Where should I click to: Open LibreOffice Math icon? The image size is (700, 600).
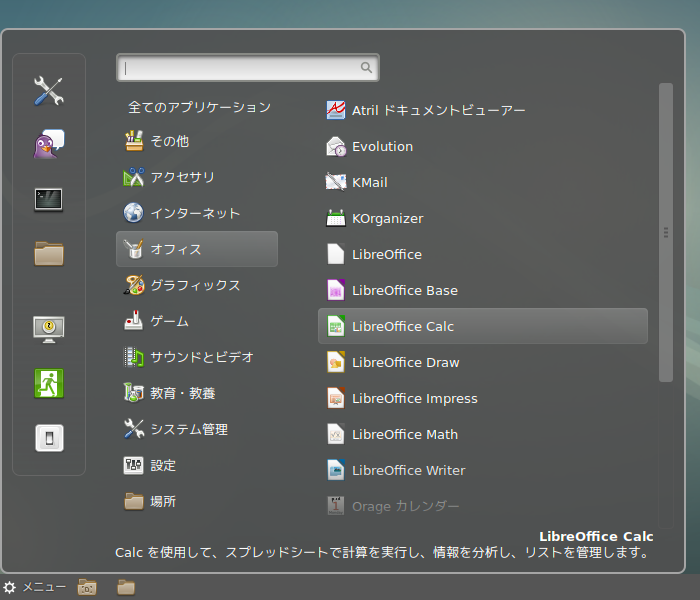336,434
